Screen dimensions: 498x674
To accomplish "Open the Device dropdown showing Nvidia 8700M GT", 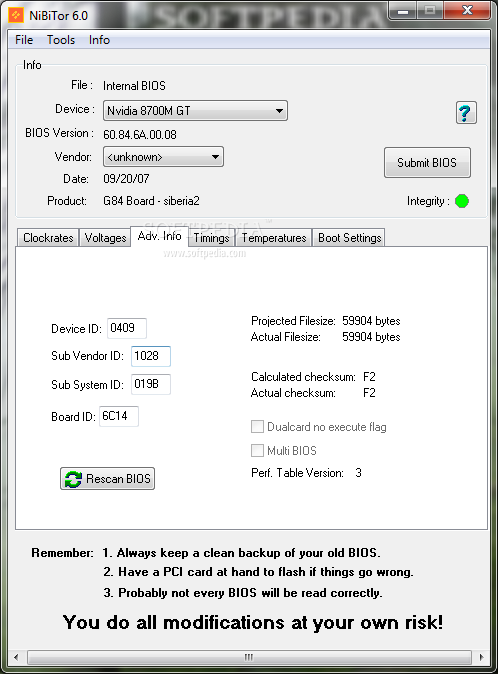I will click(x=195, y=110).
